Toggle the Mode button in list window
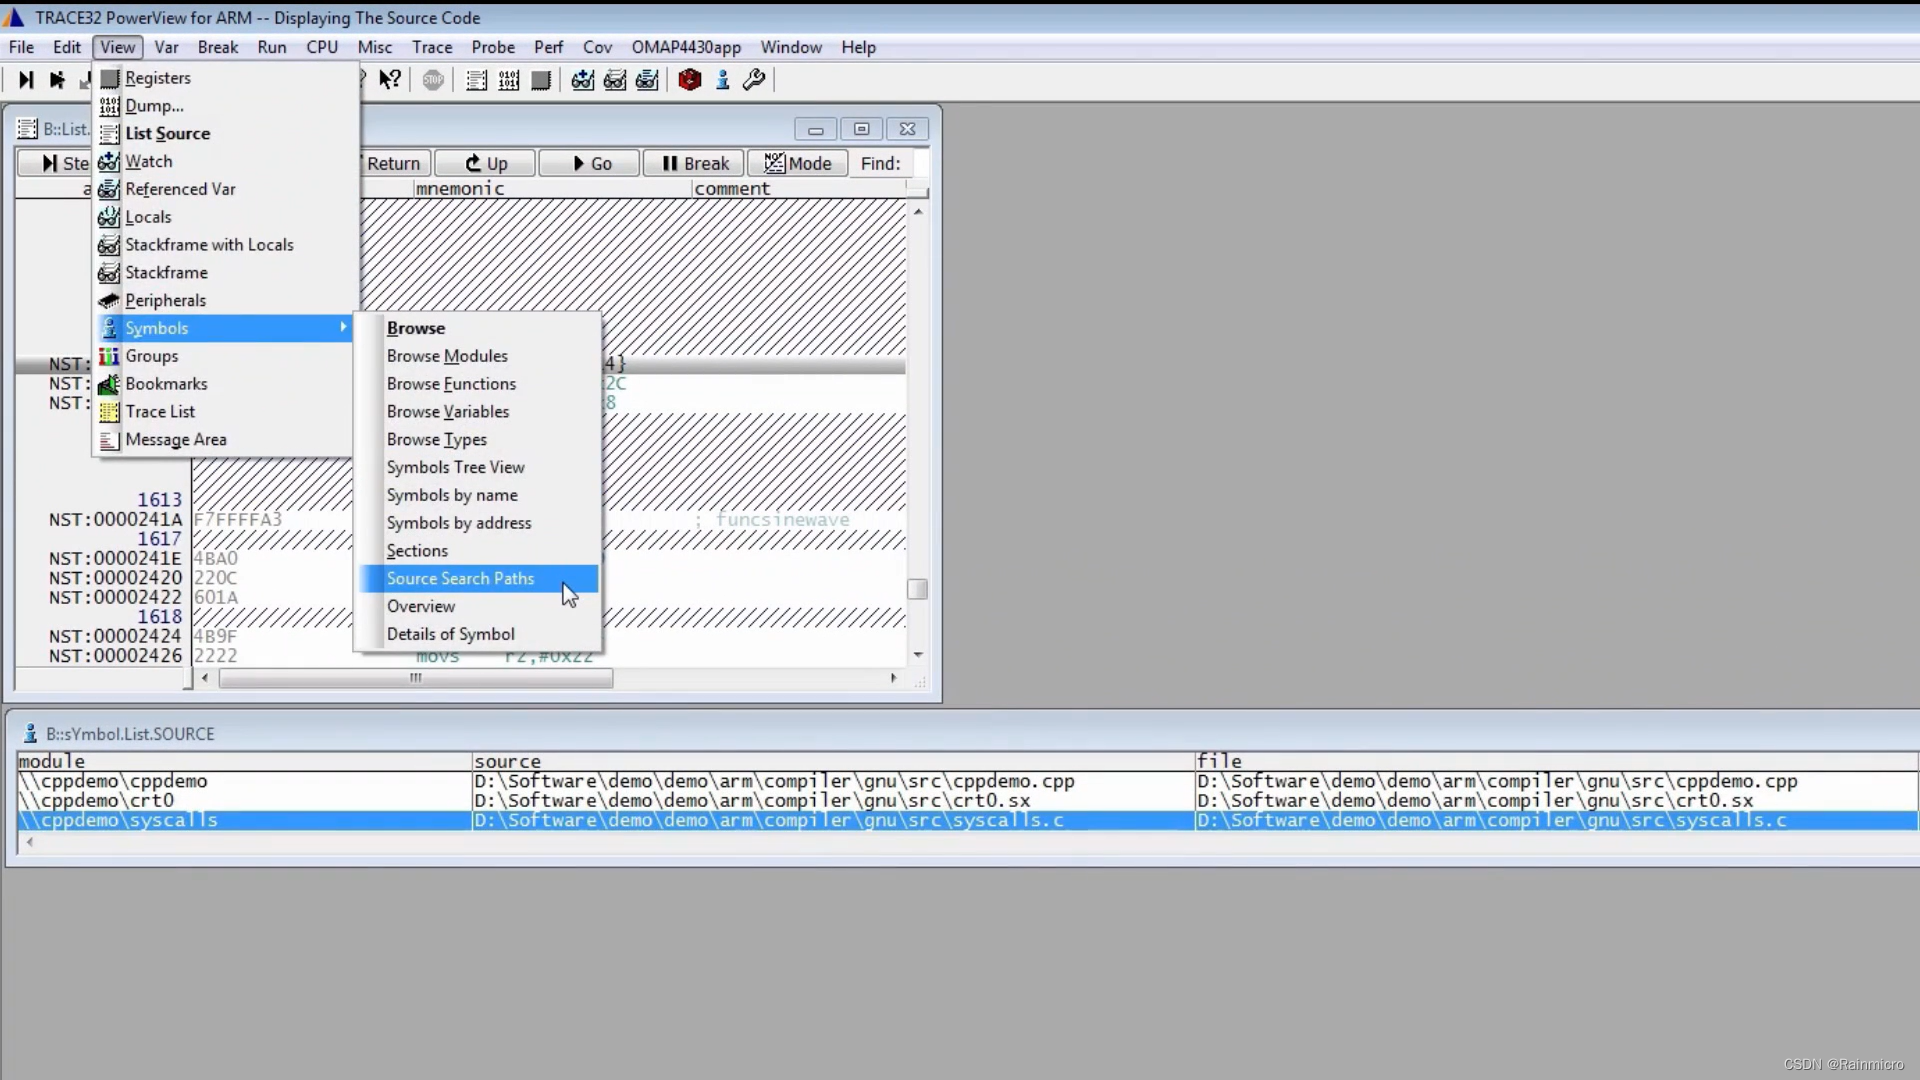 pos(798,163)
